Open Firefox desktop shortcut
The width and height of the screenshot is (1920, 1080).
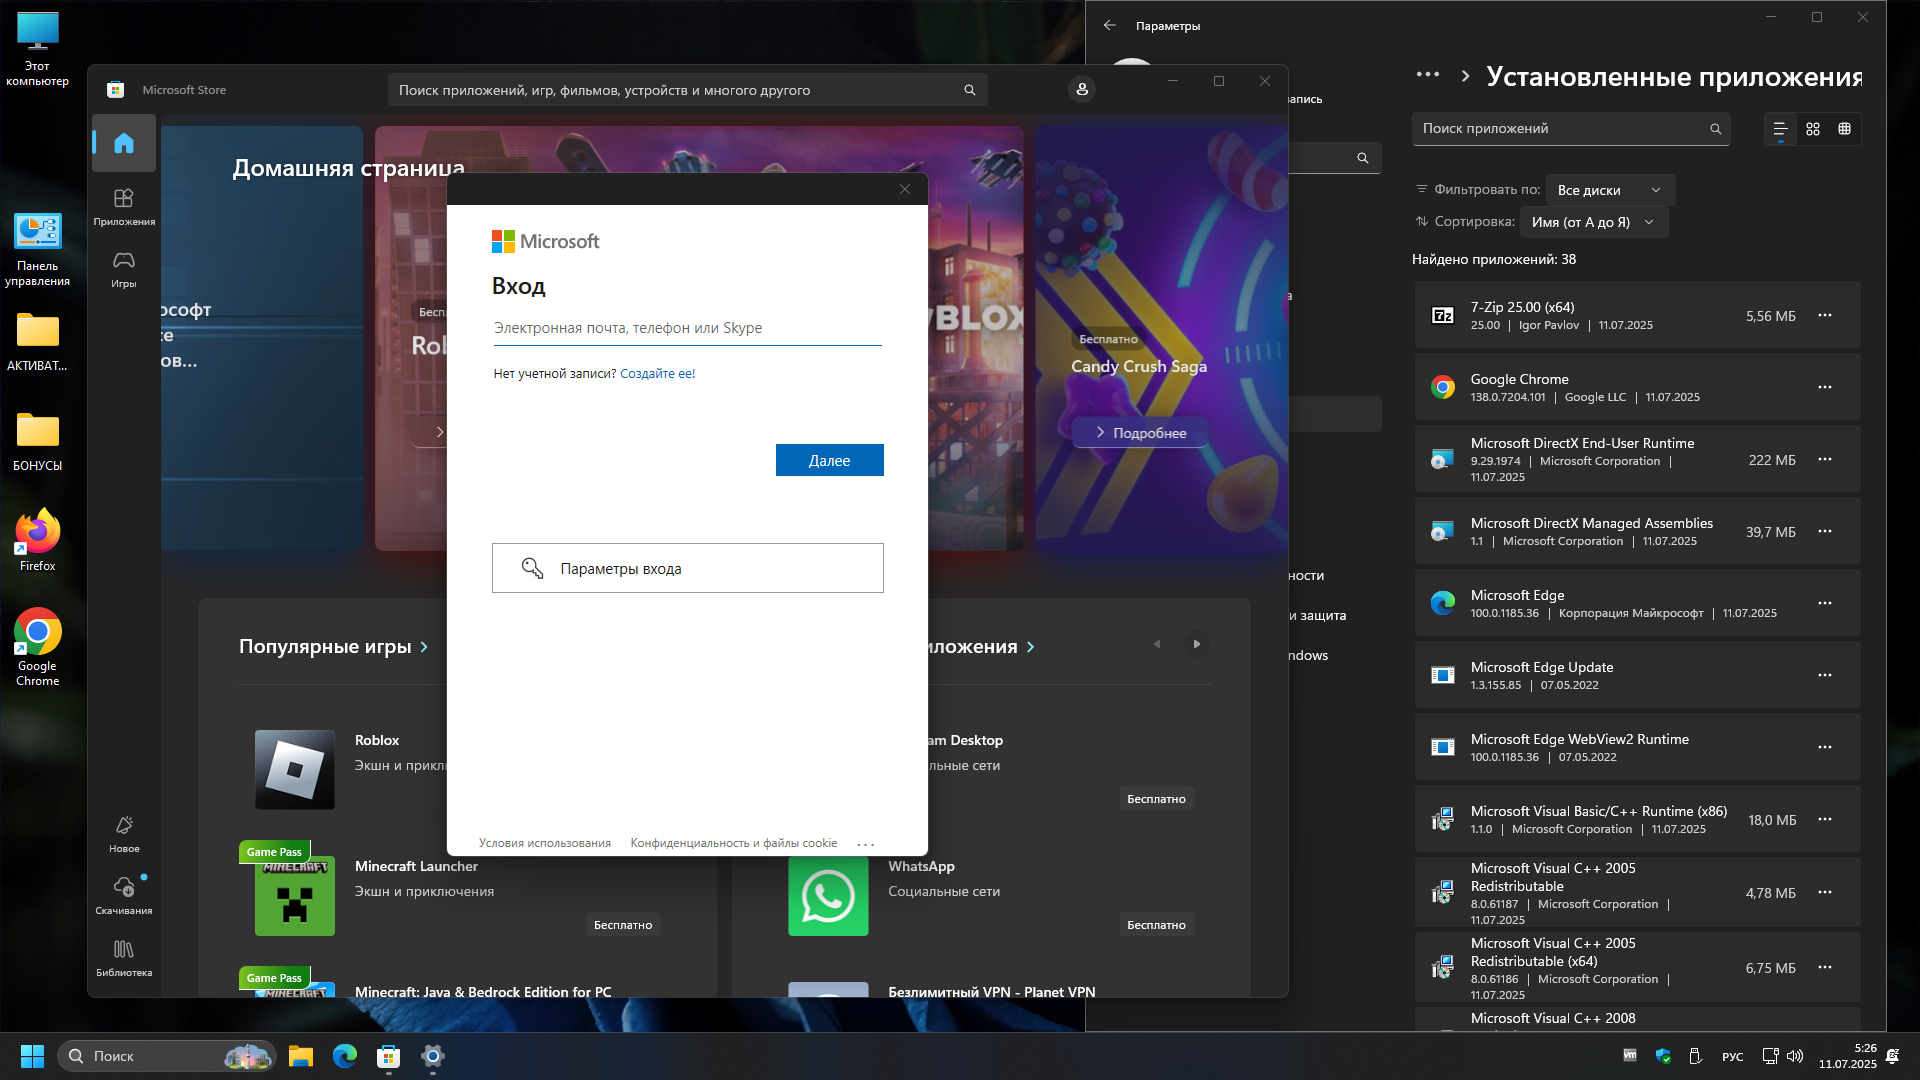pos(38,541)
